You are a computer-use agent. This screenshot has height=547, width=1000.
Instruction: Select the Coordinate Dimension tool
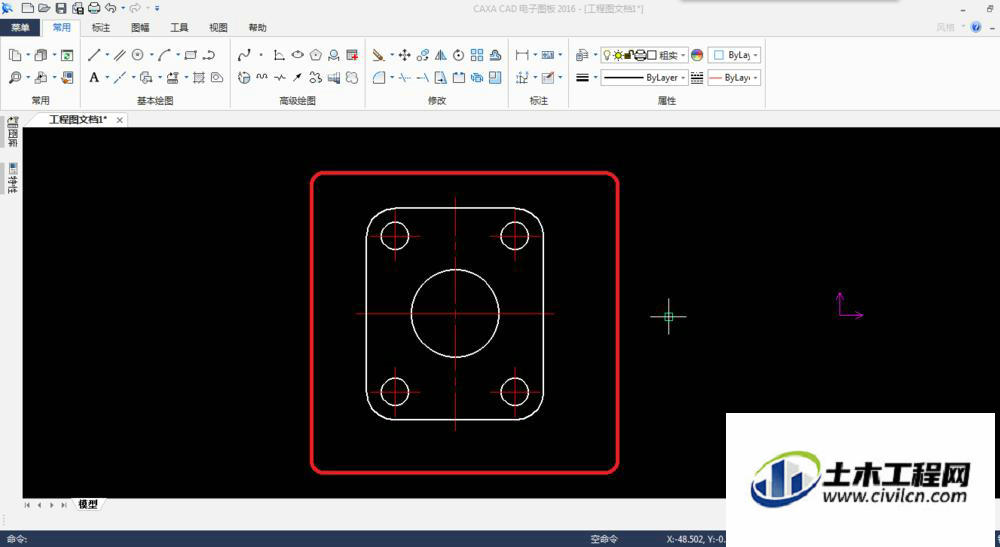click(522, 78)
